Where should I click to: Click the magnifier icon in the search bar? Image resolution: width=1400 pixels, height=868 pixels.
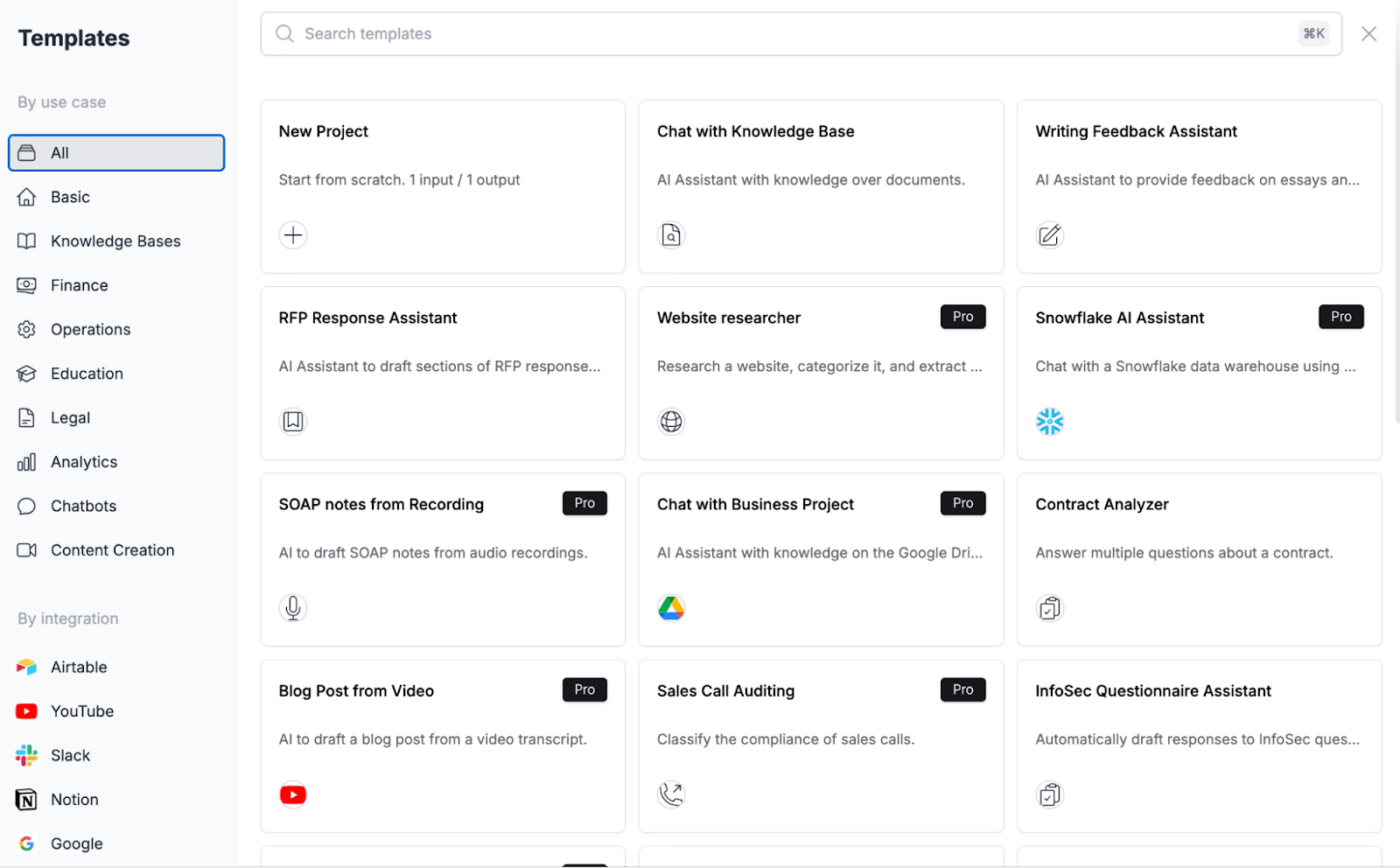pos(284,33)
